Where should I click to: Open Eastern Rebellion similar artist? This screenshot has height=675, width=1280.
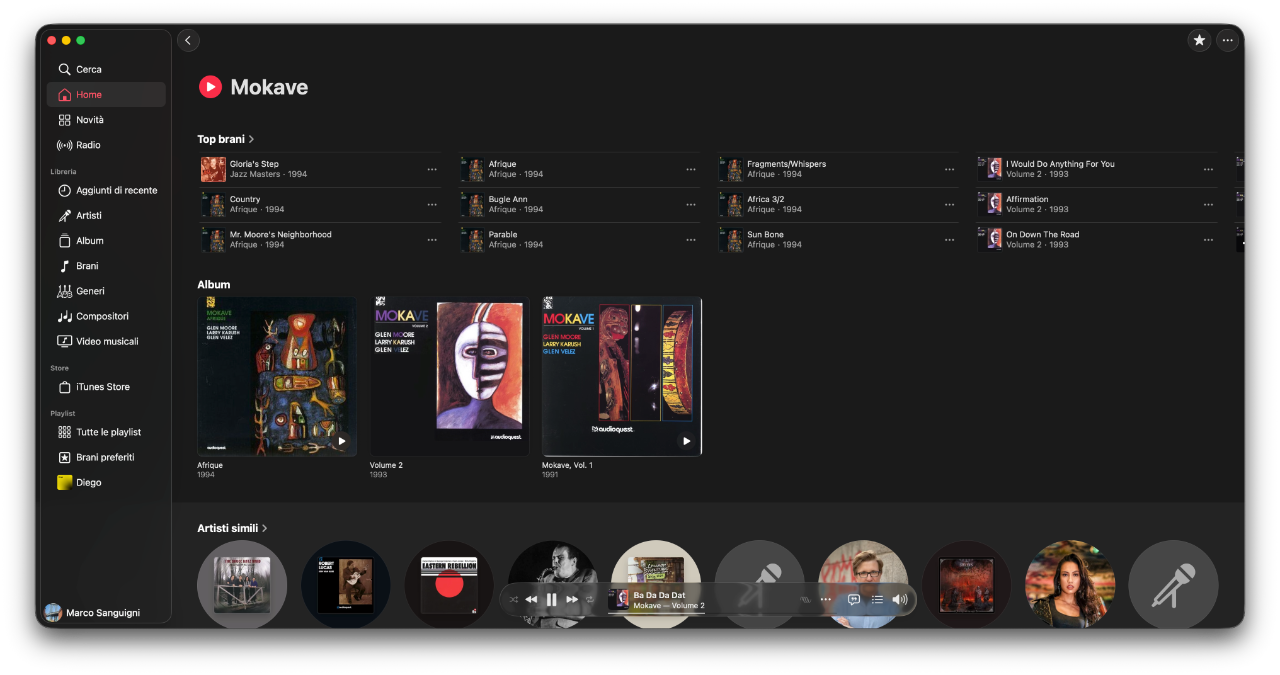tap(449, 585)
